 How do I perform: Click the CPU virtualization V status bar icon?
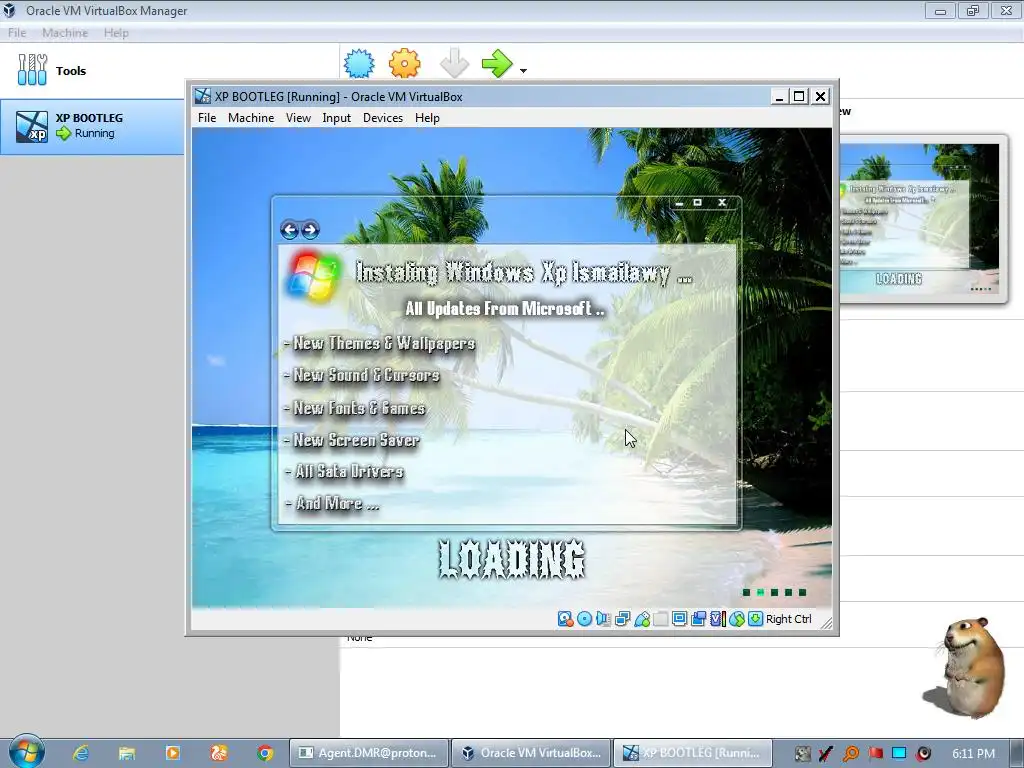point(718,618)
